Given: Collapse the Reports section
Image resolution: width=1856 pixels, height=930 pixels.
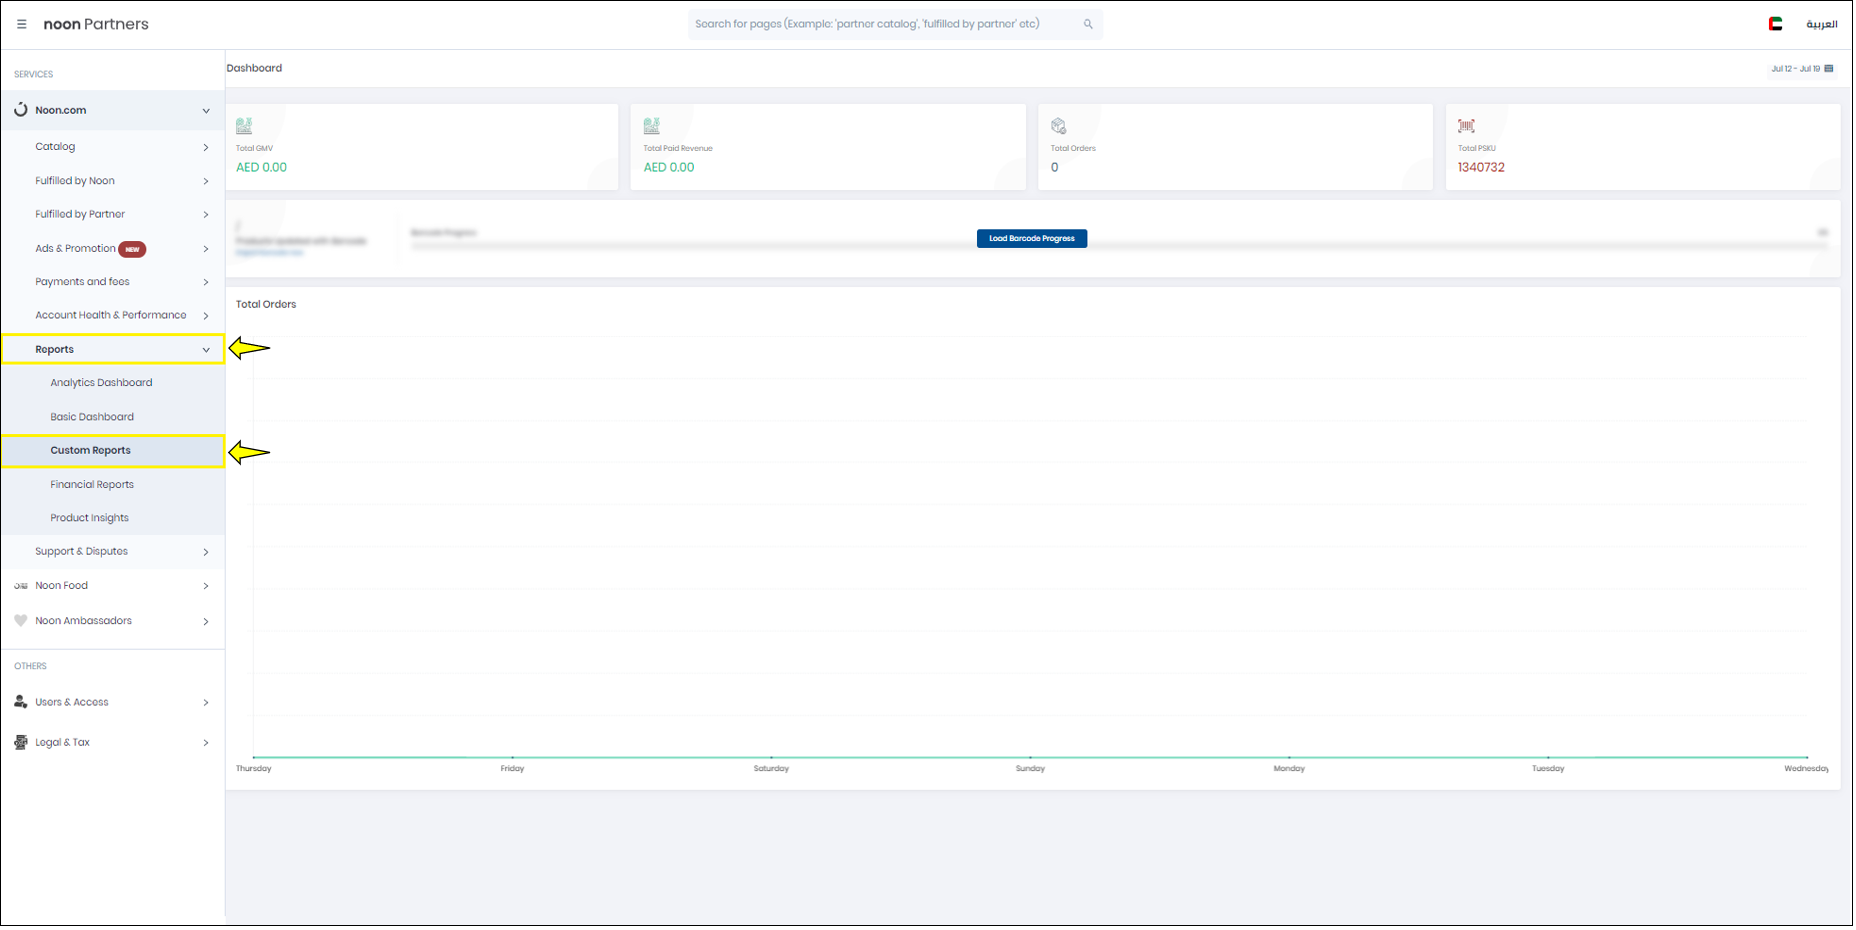Looking at the screenshot, I should [x=206, y=350].
